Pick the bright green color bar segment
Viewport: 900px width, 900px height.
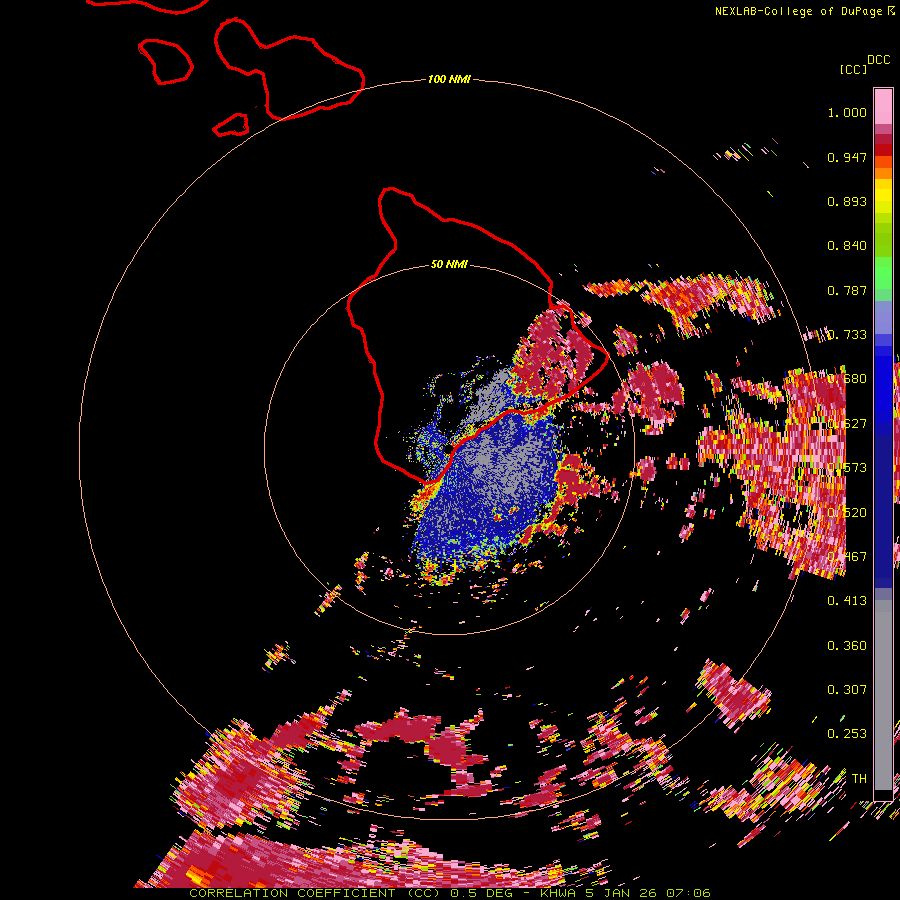tap(883, 273)
